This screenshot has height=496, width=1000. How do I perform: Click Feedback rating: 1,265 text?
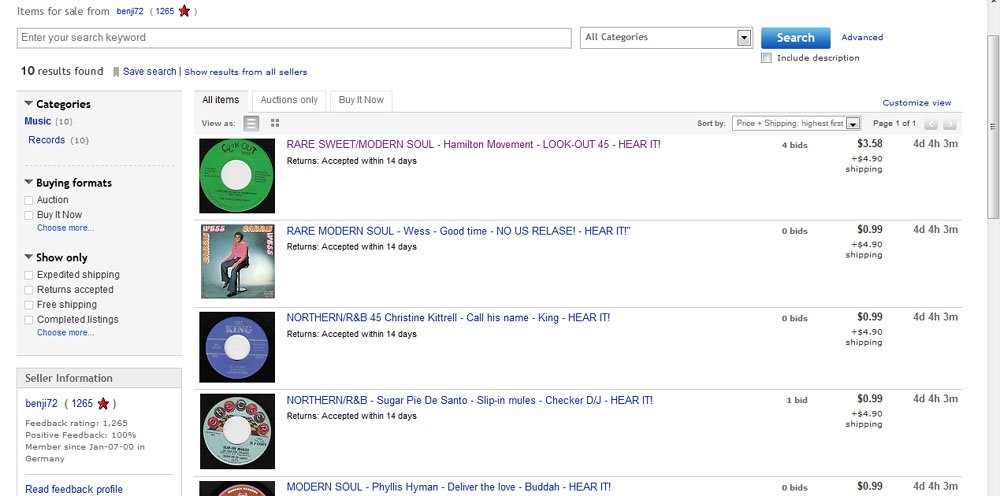[x=77, y=423]
